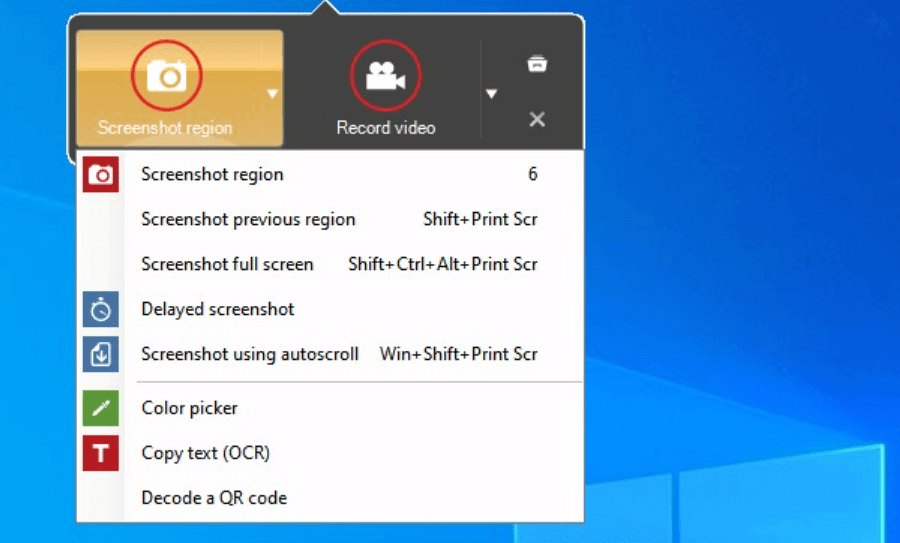Image resolution: width=900 pixels, height=543 pixels.
Task: Choose Screenshot using autoscroll
Action: (331, 354)
